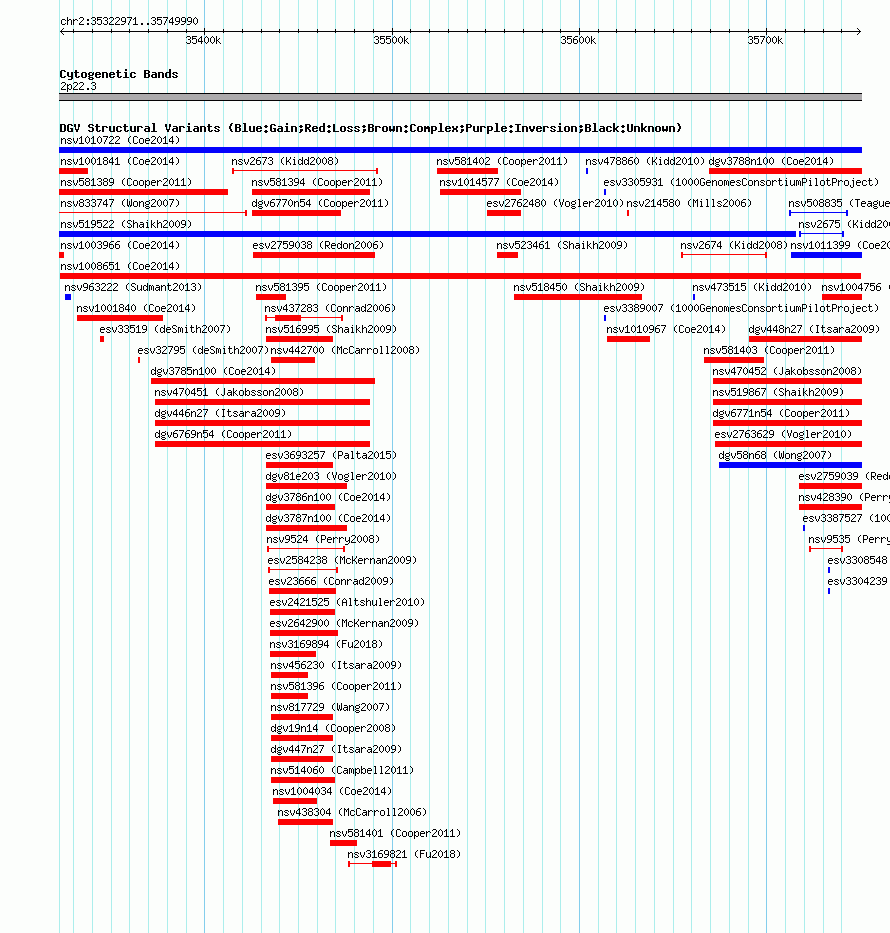This screenshot has height=933, width=890.
Task: Select dgv6769n54 (Cooper2011) label
Action: click(223, 434)
